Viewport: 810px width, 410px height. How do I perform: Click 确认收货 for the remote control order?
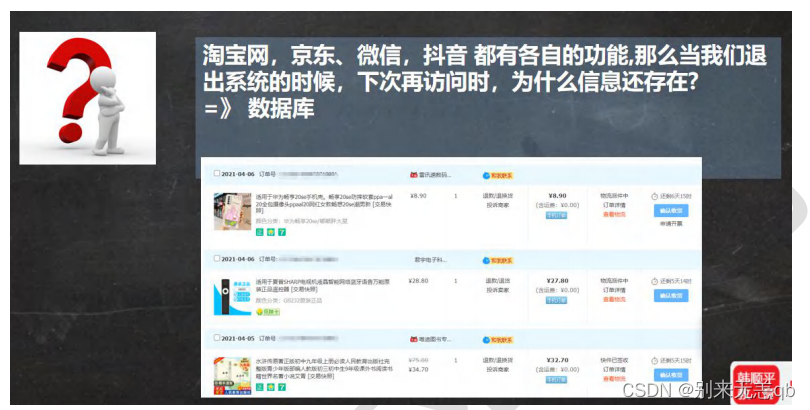point(671,296)
